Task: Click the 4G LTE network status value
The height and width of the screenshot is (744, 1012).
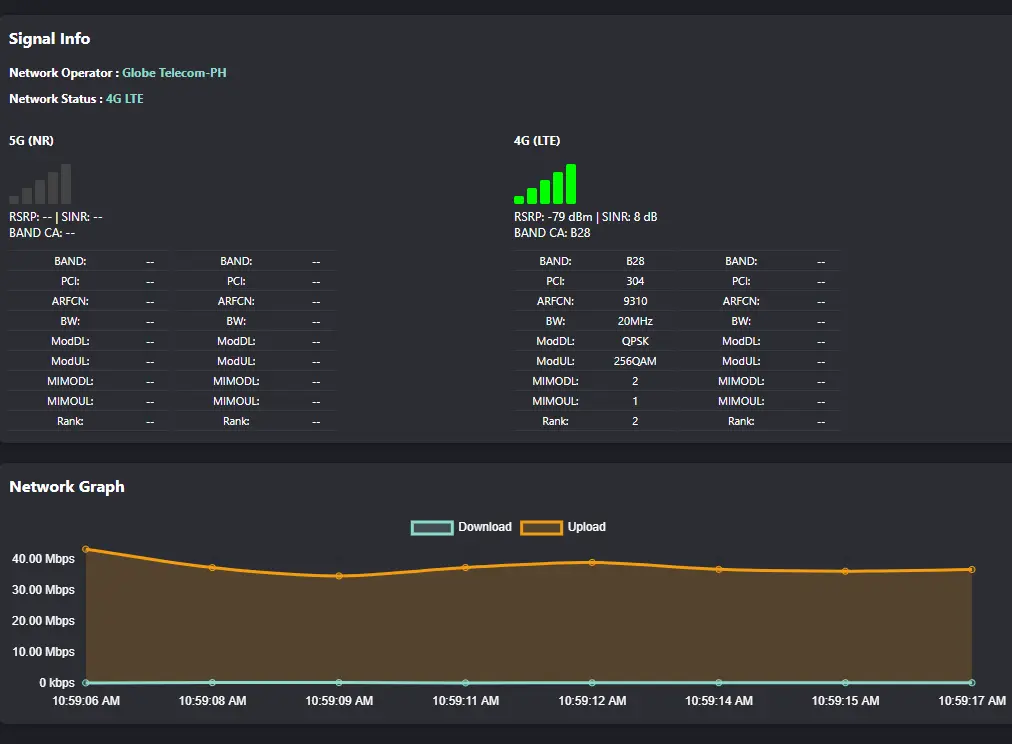Action: click(125, 99)
